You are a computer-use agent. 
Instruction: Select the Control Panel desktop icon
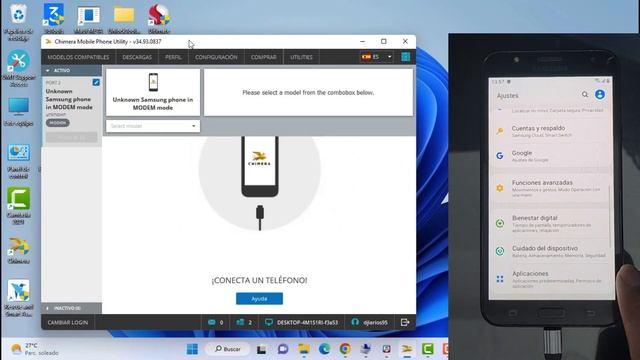(18, 161)
